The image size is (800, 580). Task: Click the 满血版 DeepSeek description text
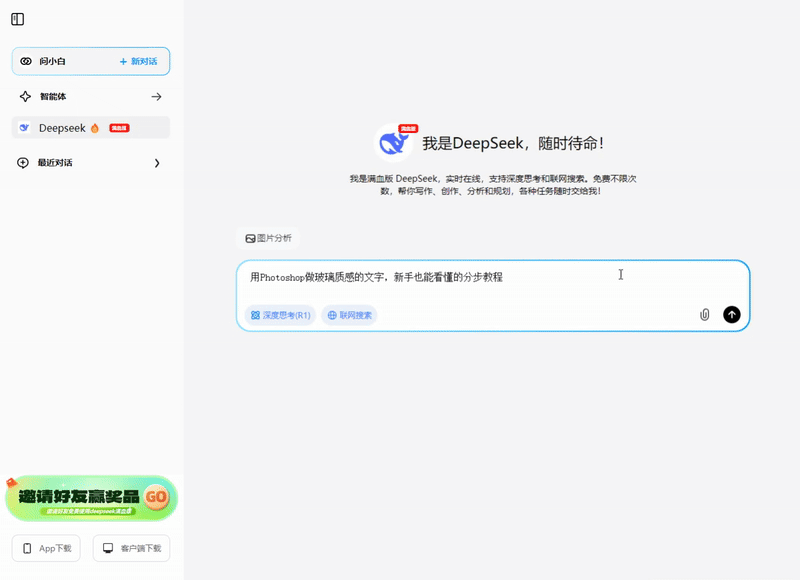493,185
